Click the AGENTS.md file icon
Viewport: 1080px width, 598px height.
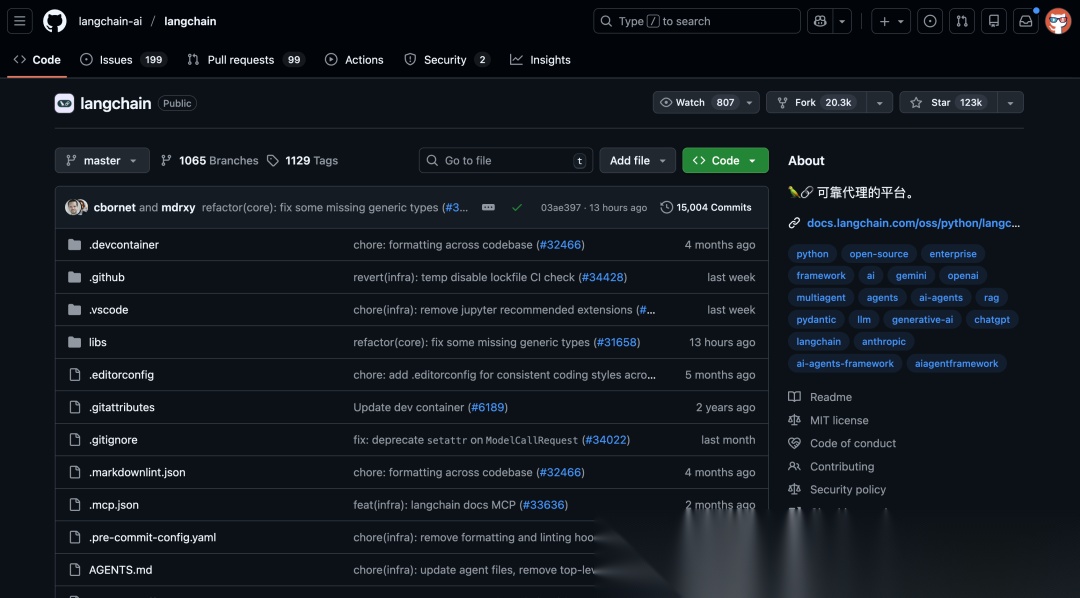pyautogui.click(x=74, y=570)
